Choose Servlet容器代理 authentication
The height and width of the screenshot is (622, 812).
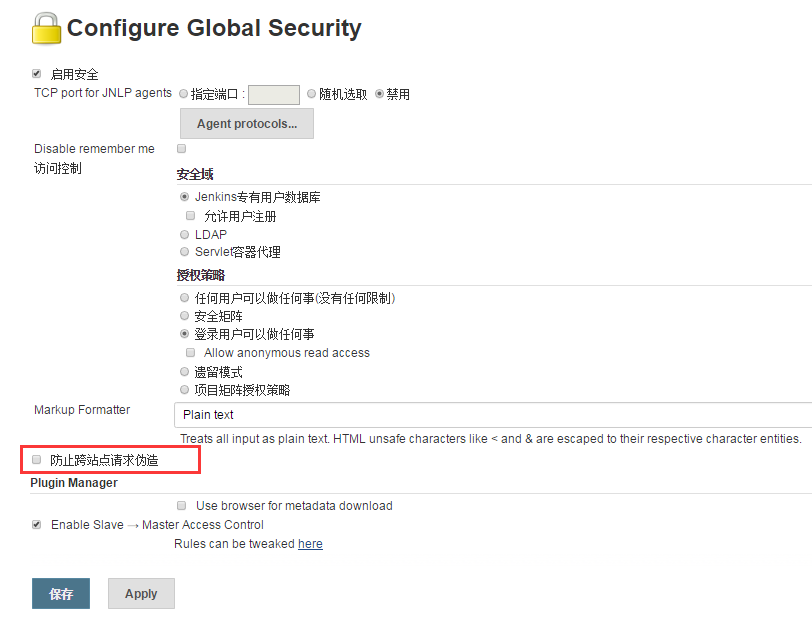coord(184,253)
